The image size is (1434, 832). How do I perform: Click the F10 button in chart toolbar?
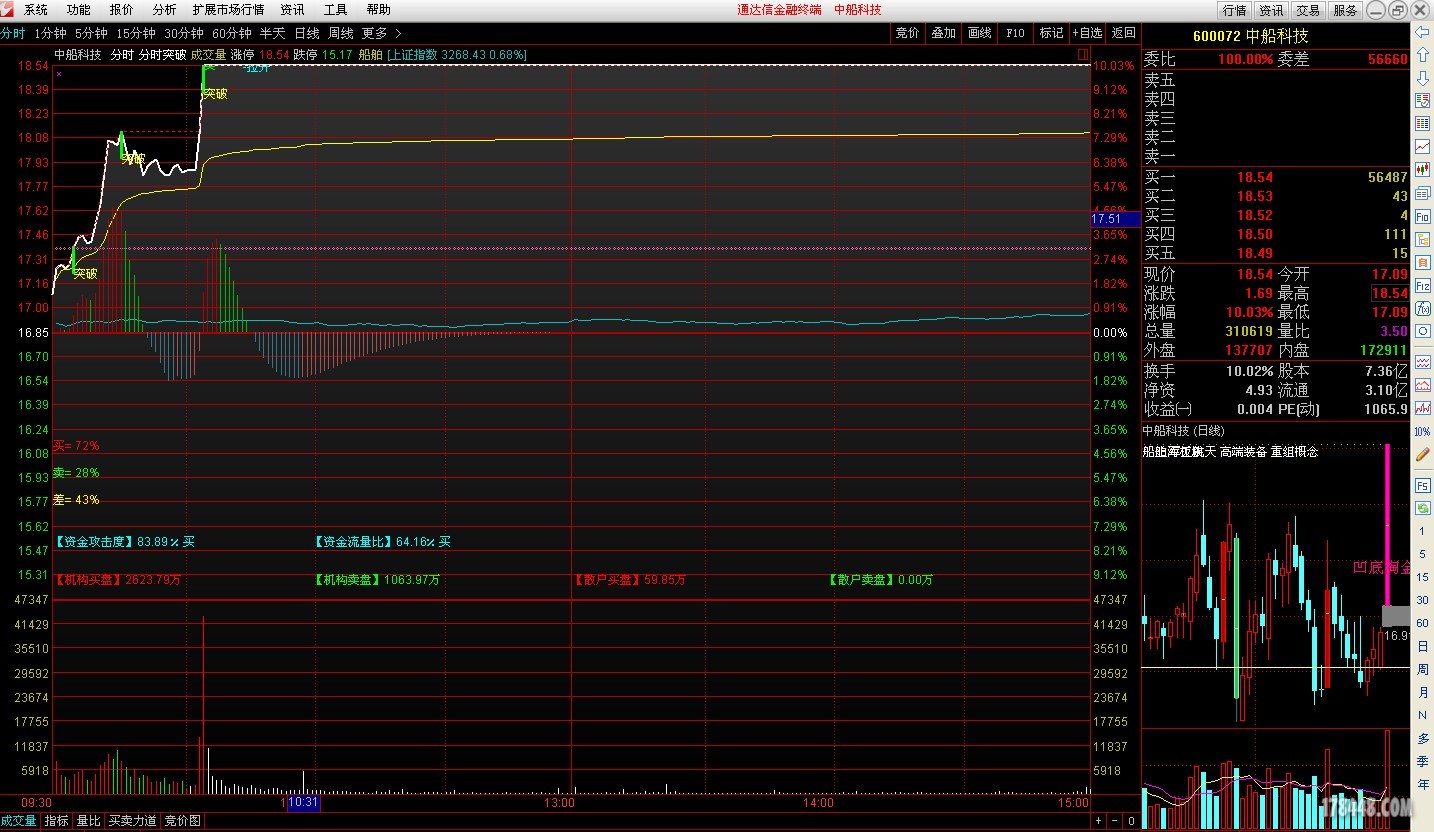[x=1015, y=33]
